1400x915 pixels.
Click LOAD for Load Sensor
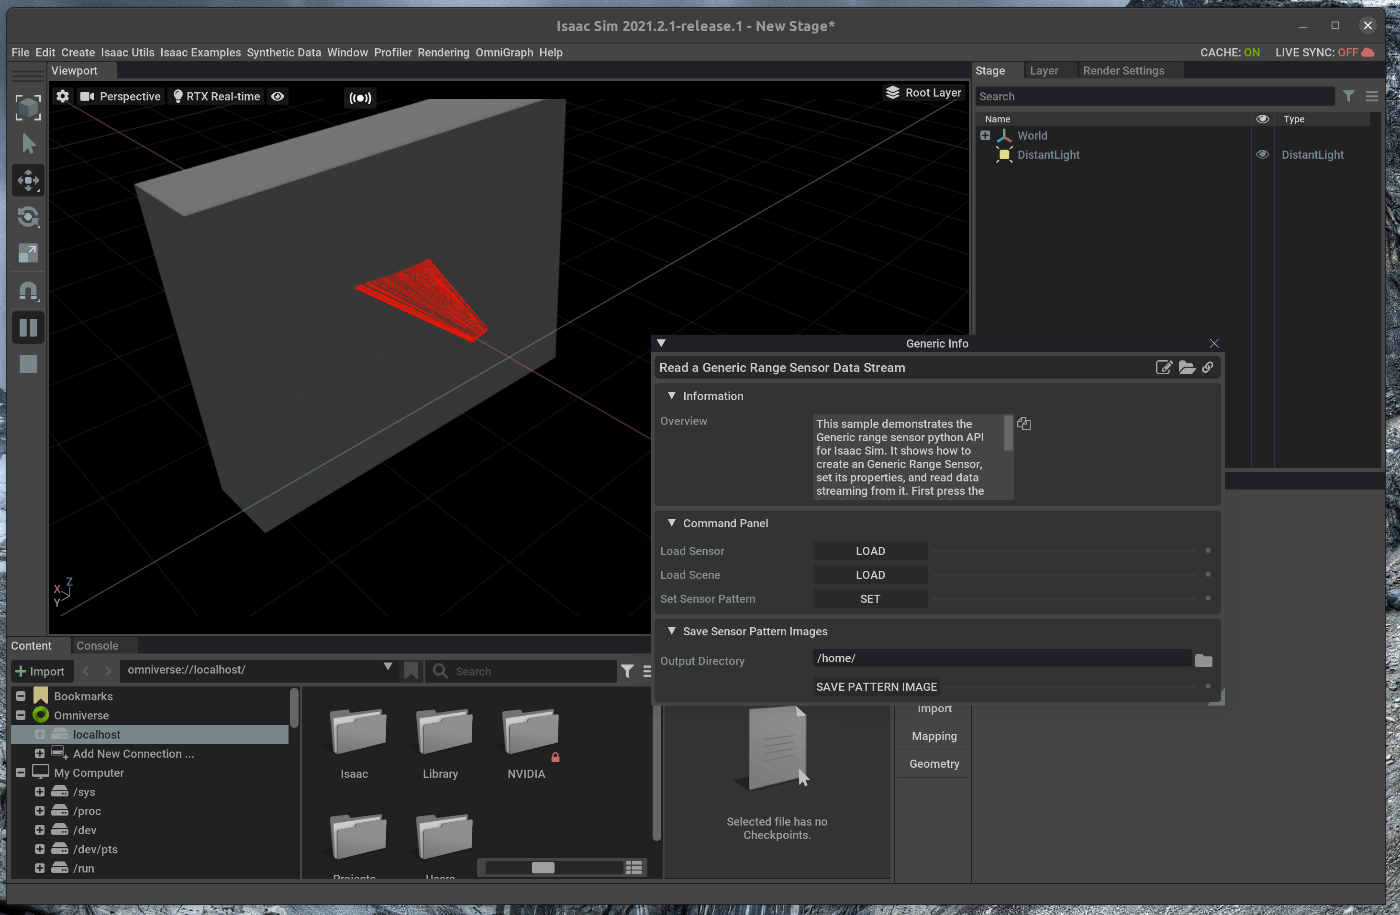[870, 551]
